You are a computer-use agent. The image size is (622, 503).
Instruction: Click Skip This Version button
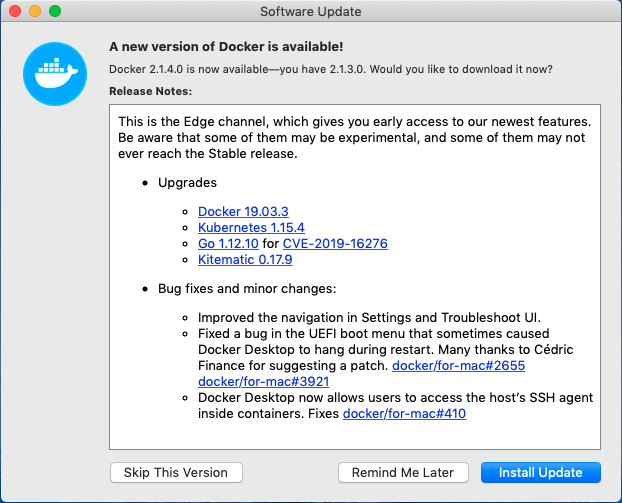tap(176, 472)
